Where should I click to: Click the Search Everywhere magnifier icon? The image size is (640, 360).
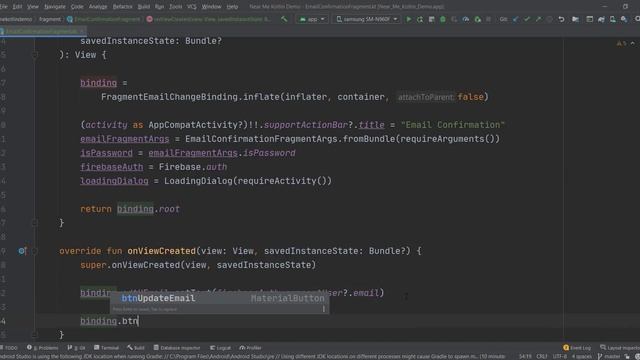(637, 19)
